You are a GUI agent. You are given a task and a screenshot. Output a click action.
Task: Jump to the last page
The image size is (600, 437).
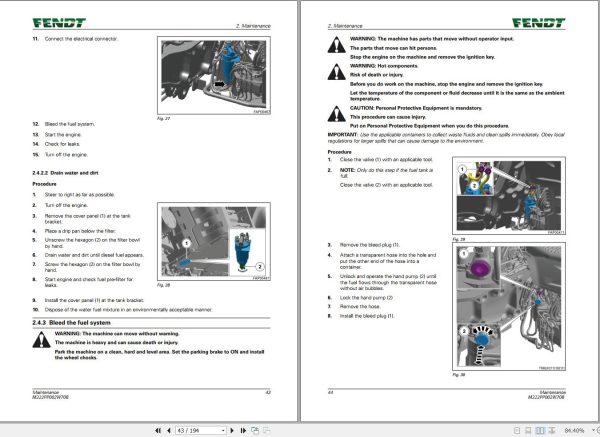click(243, 430)
